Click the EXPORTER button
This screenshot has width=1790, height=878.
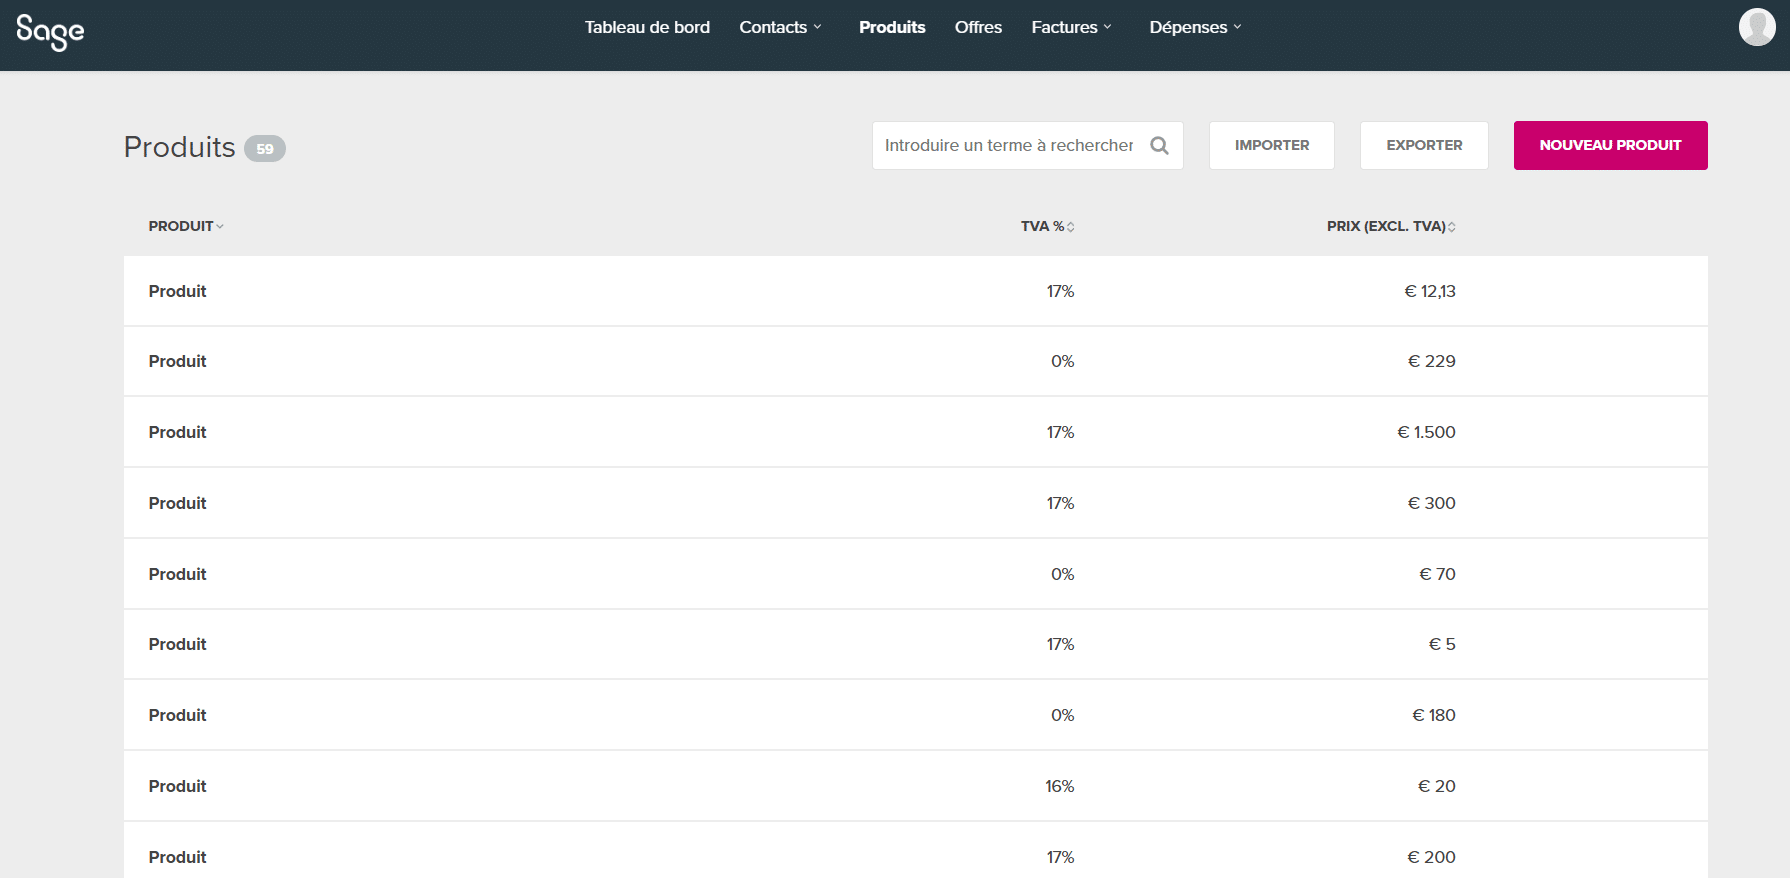tap(1424, 146)
